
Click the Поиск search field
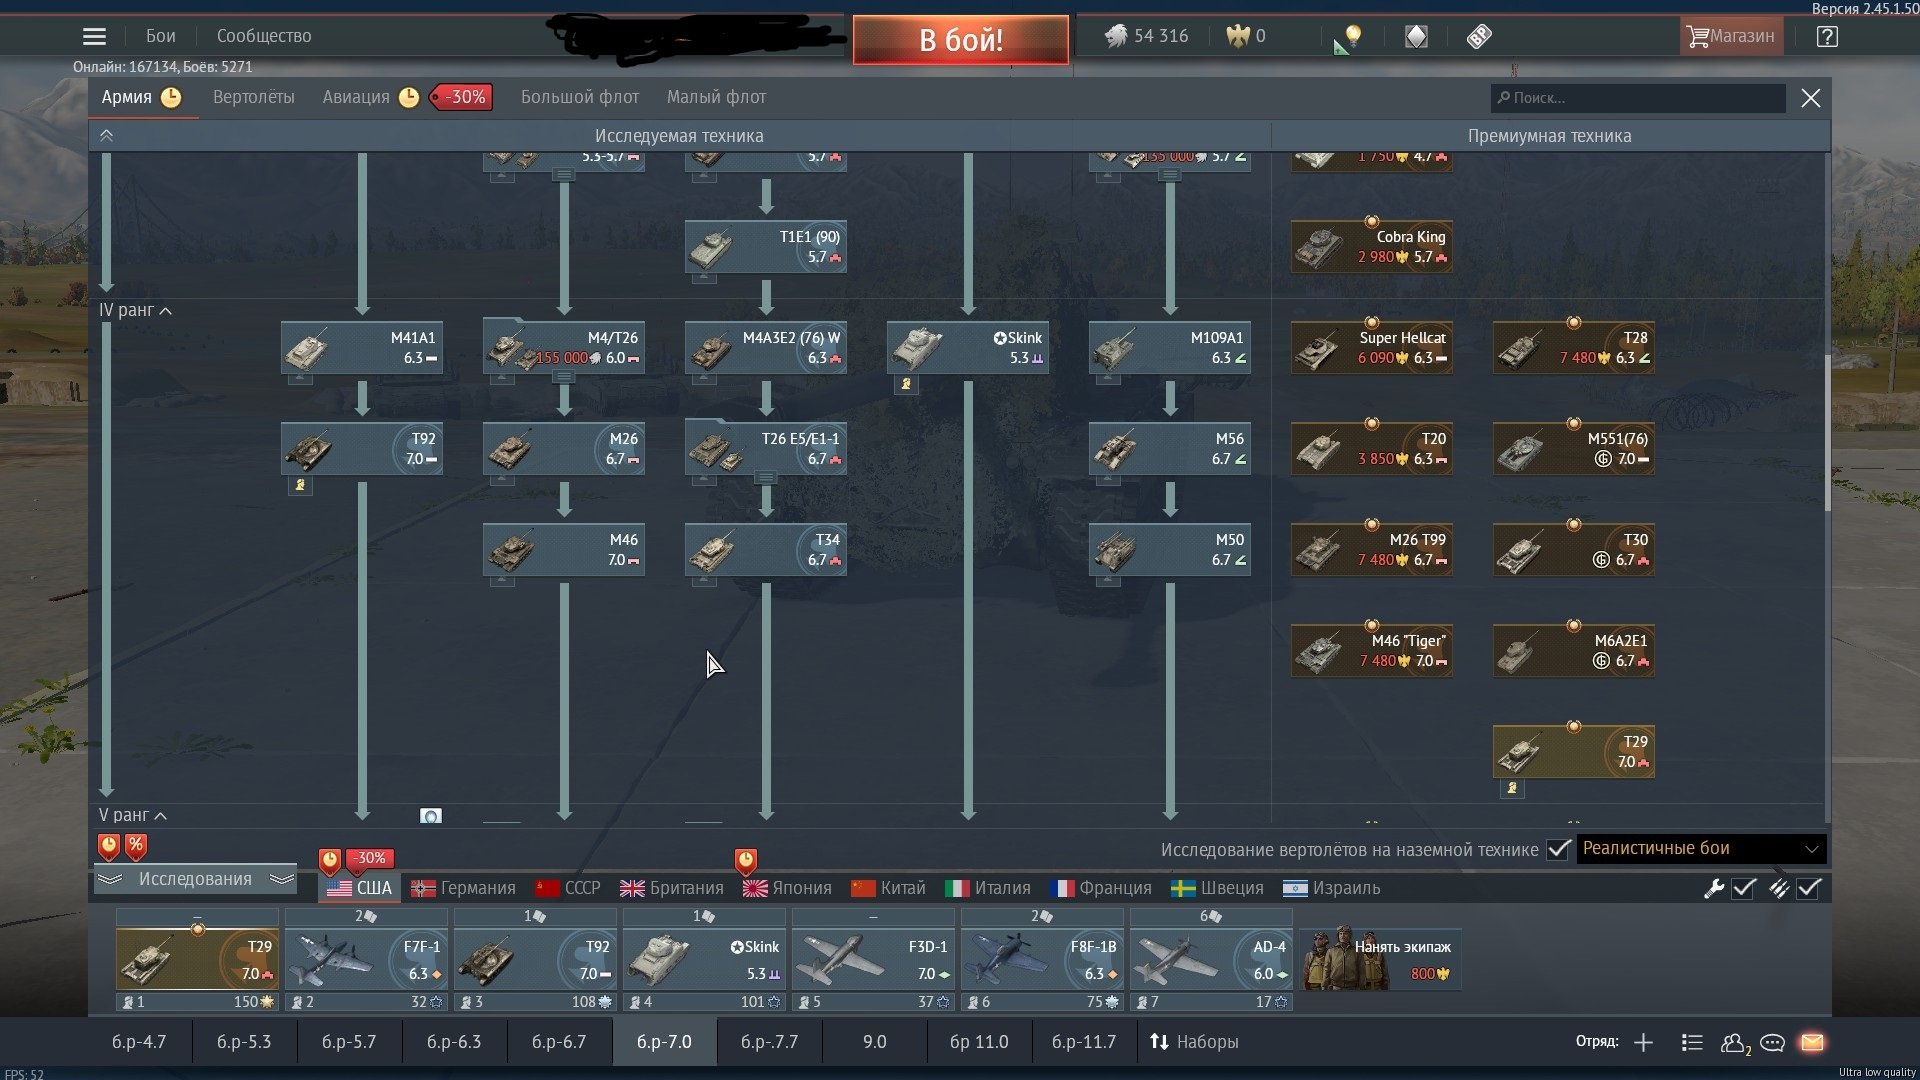1640,98
